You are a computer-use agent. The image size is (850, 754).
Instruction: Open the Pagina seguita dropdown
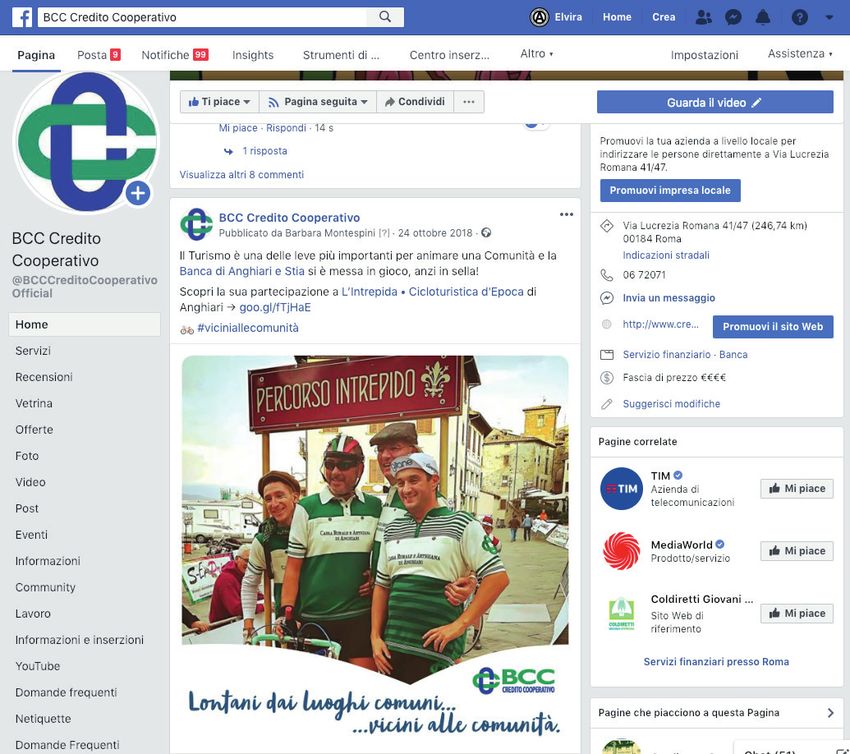[318, 102]
